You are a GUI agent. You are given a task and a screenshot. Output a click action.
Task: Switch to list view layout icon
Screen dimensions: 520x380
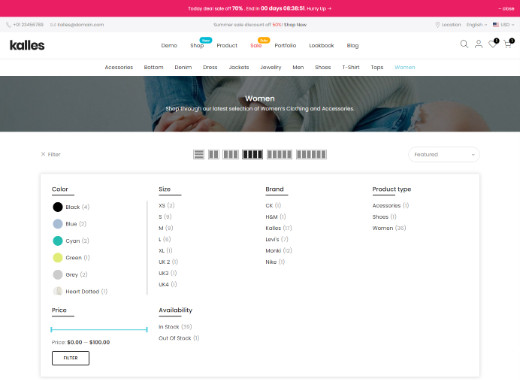pos(198,154)
